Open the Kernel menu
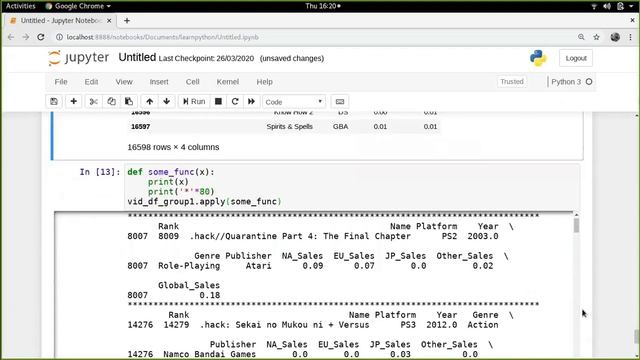 click(x=228, y=82)
